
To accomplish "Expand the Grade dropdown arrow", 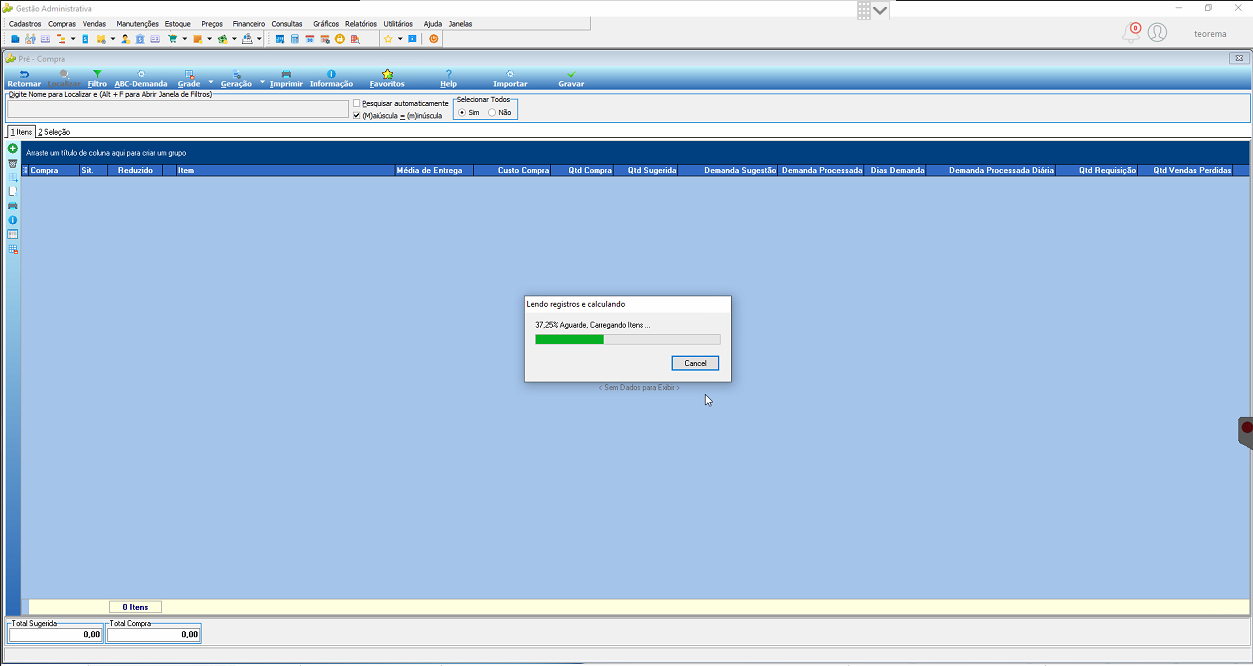I will tap(211, 82).
